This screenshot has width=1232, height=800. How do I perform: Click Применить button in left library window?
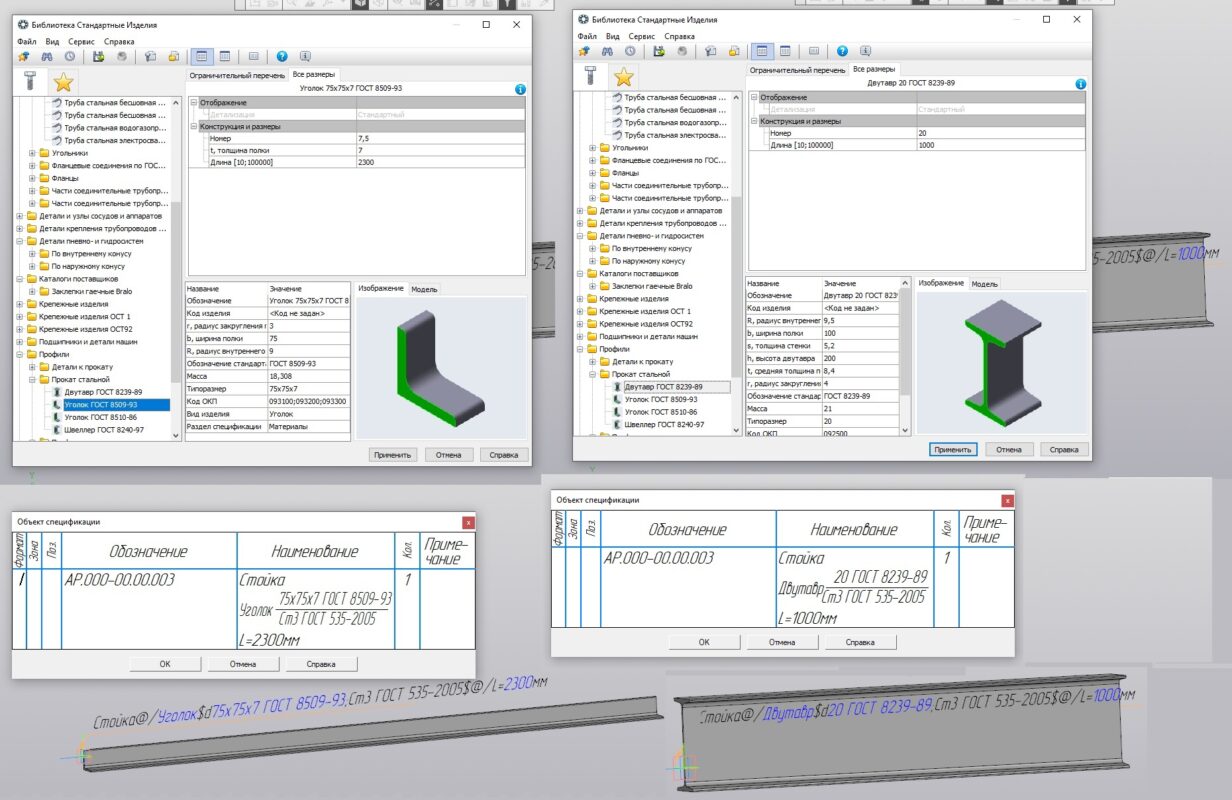pyautogui.click(x=393, y=454)
